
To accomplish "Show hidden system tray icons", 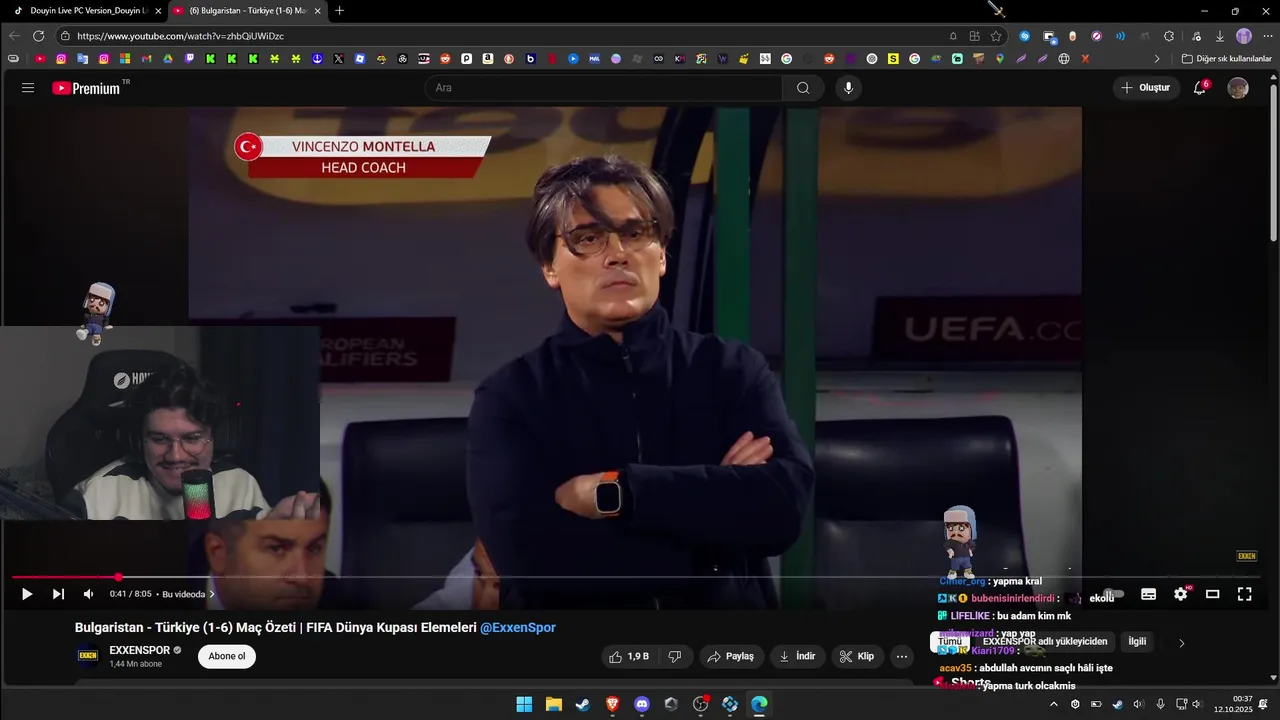I will click(x=1053, y=704).
